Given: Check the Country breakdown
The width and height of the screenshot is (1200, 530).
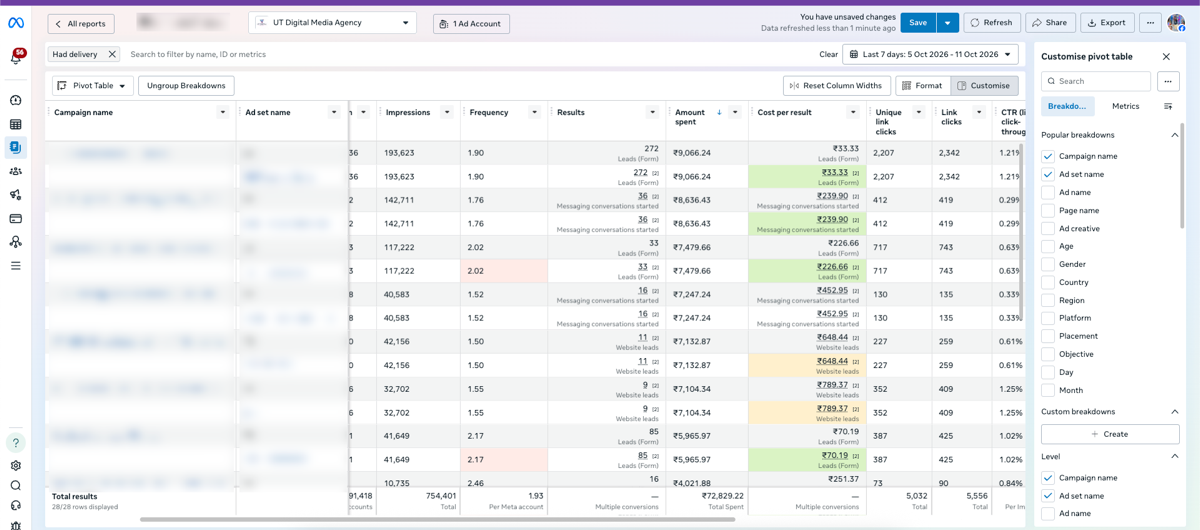Looking at the screenshot, I should tap(1047, 282).
